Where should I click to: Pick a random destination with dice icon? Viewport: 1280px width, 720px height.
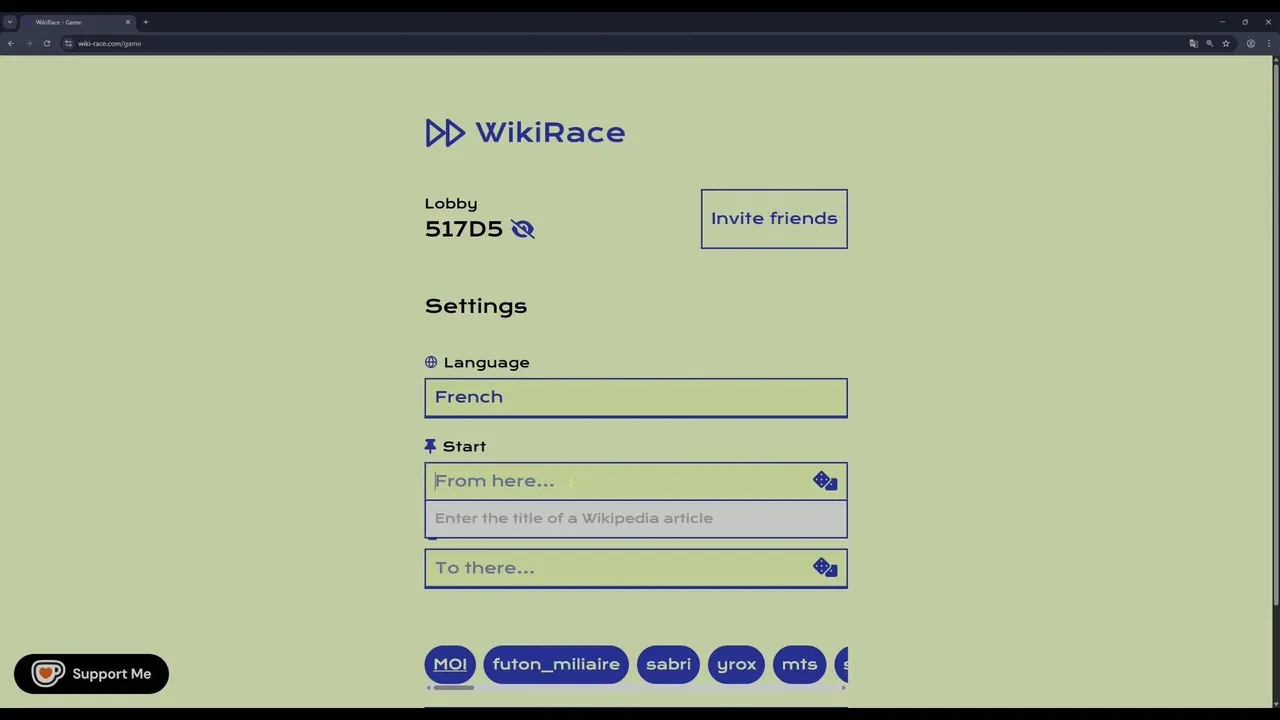pos(825,568)
